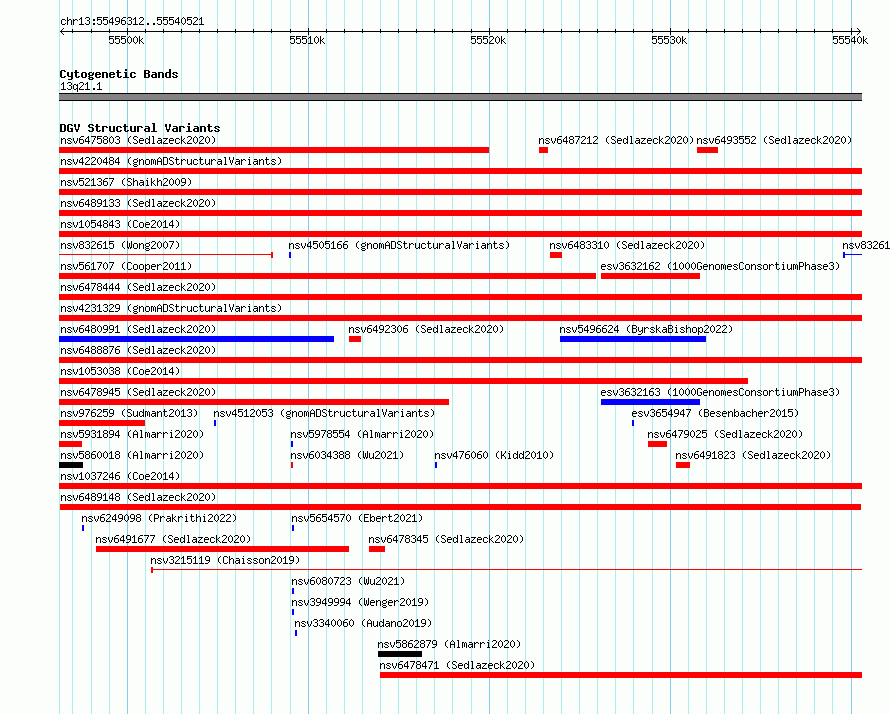Click the ruler's left scroll arrow
This screenshot has width=890, height=714.
coord(62,32)
